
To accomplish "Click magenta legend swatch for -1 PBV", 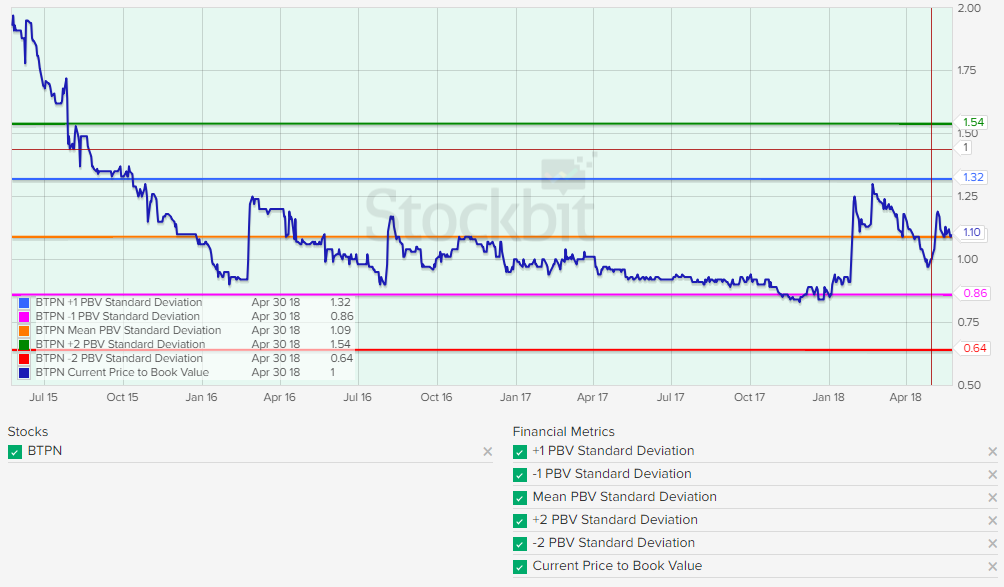I will (x=24, y=317).
